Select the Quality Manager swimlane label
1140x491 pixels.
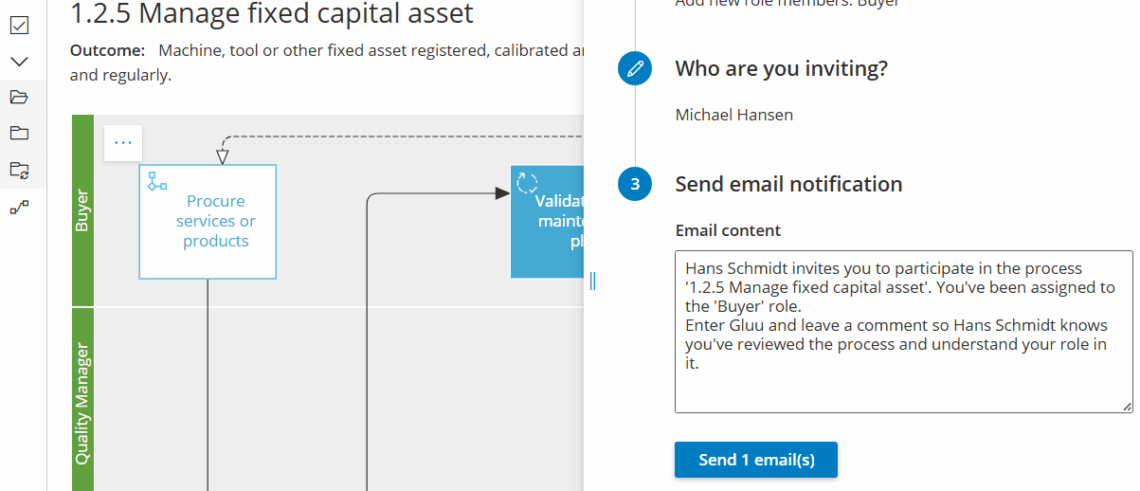[83, 403]
